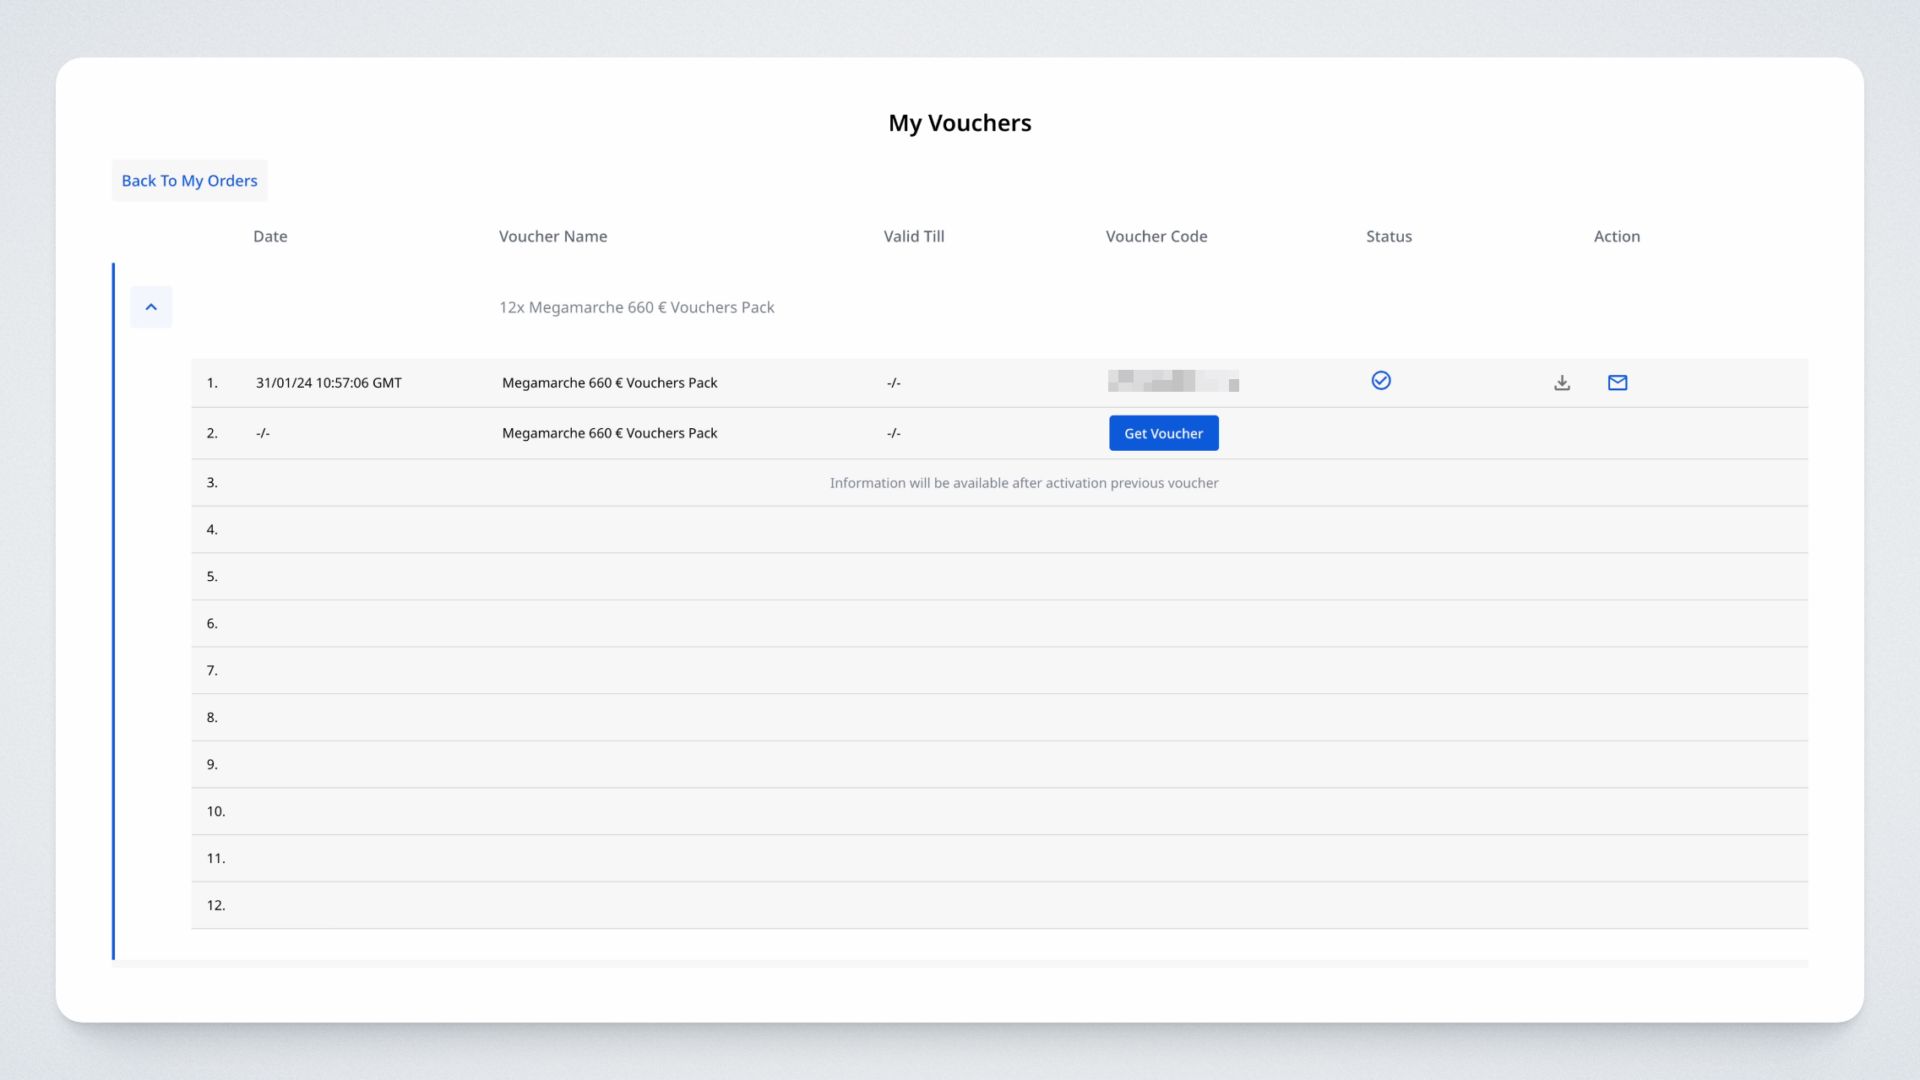
Task: Click the Date column header
Action: coord(270,237)
